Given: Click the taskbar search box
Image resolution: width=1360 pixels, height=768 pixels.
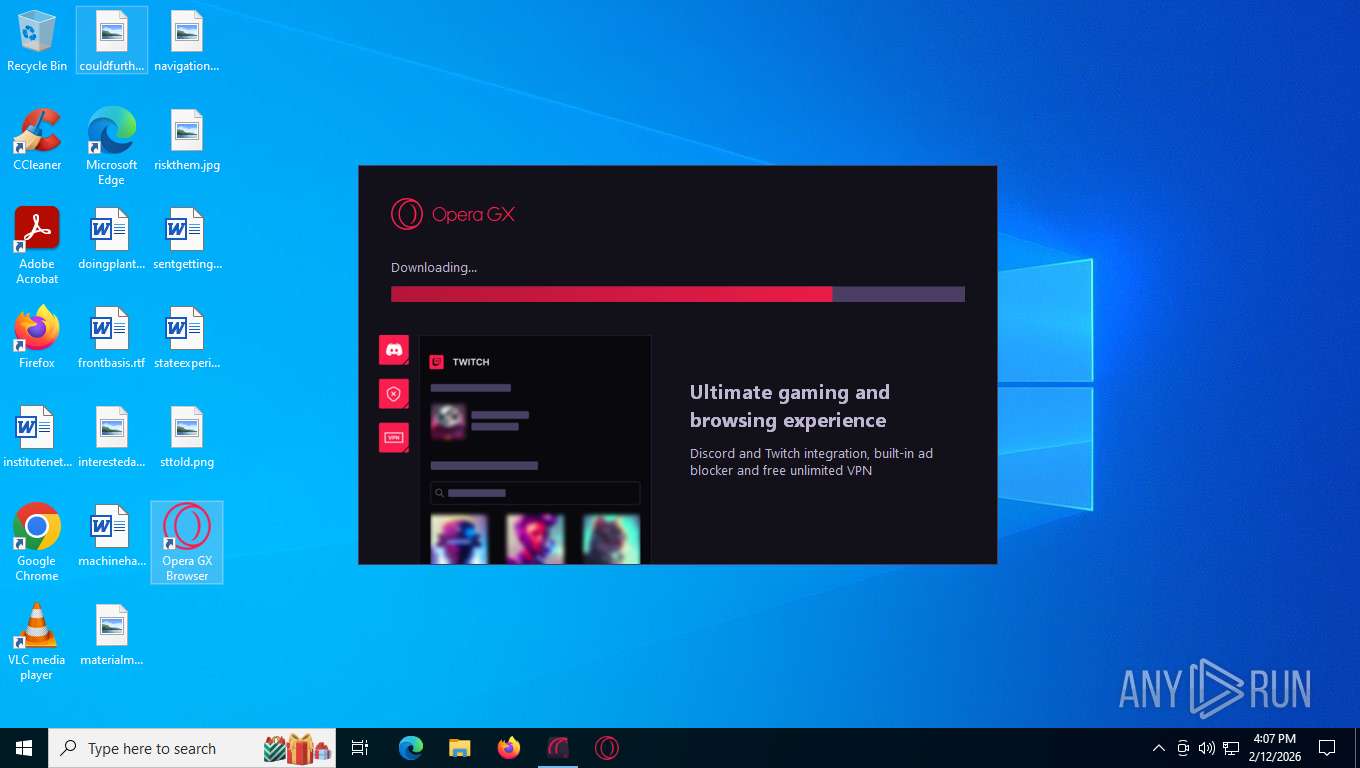Looking at the screenshot, I should coord(192,748).
